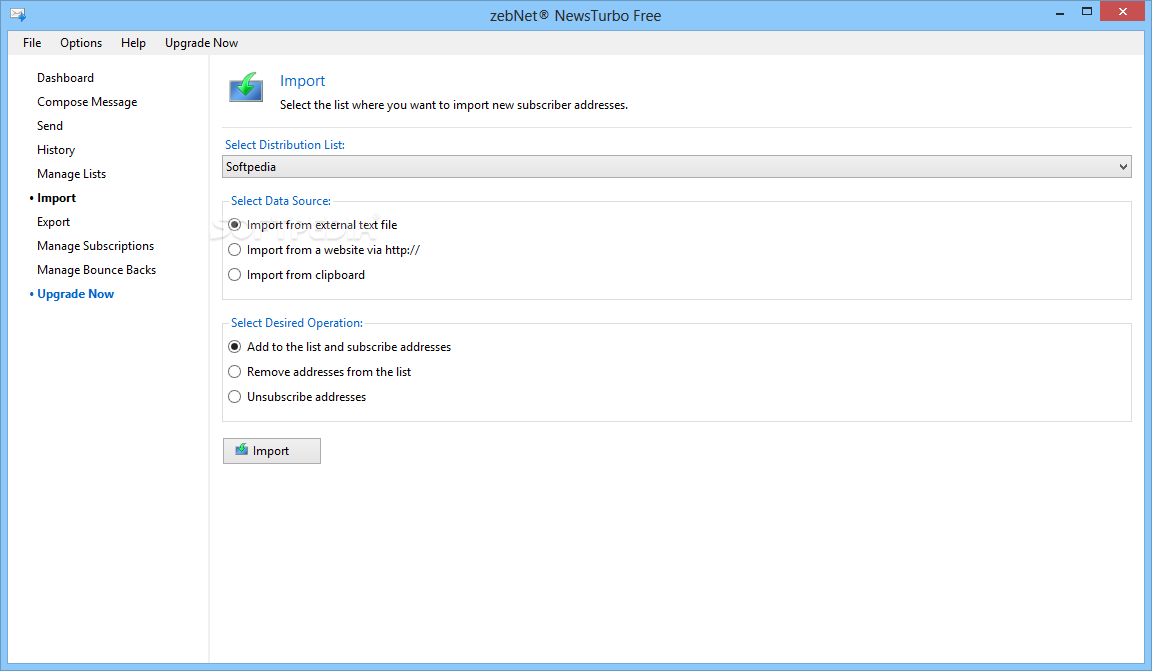The width and height of the screenshot is (1152, 671).
Task: Open Compose Message in the sidebar
Action: click(87, 102)
